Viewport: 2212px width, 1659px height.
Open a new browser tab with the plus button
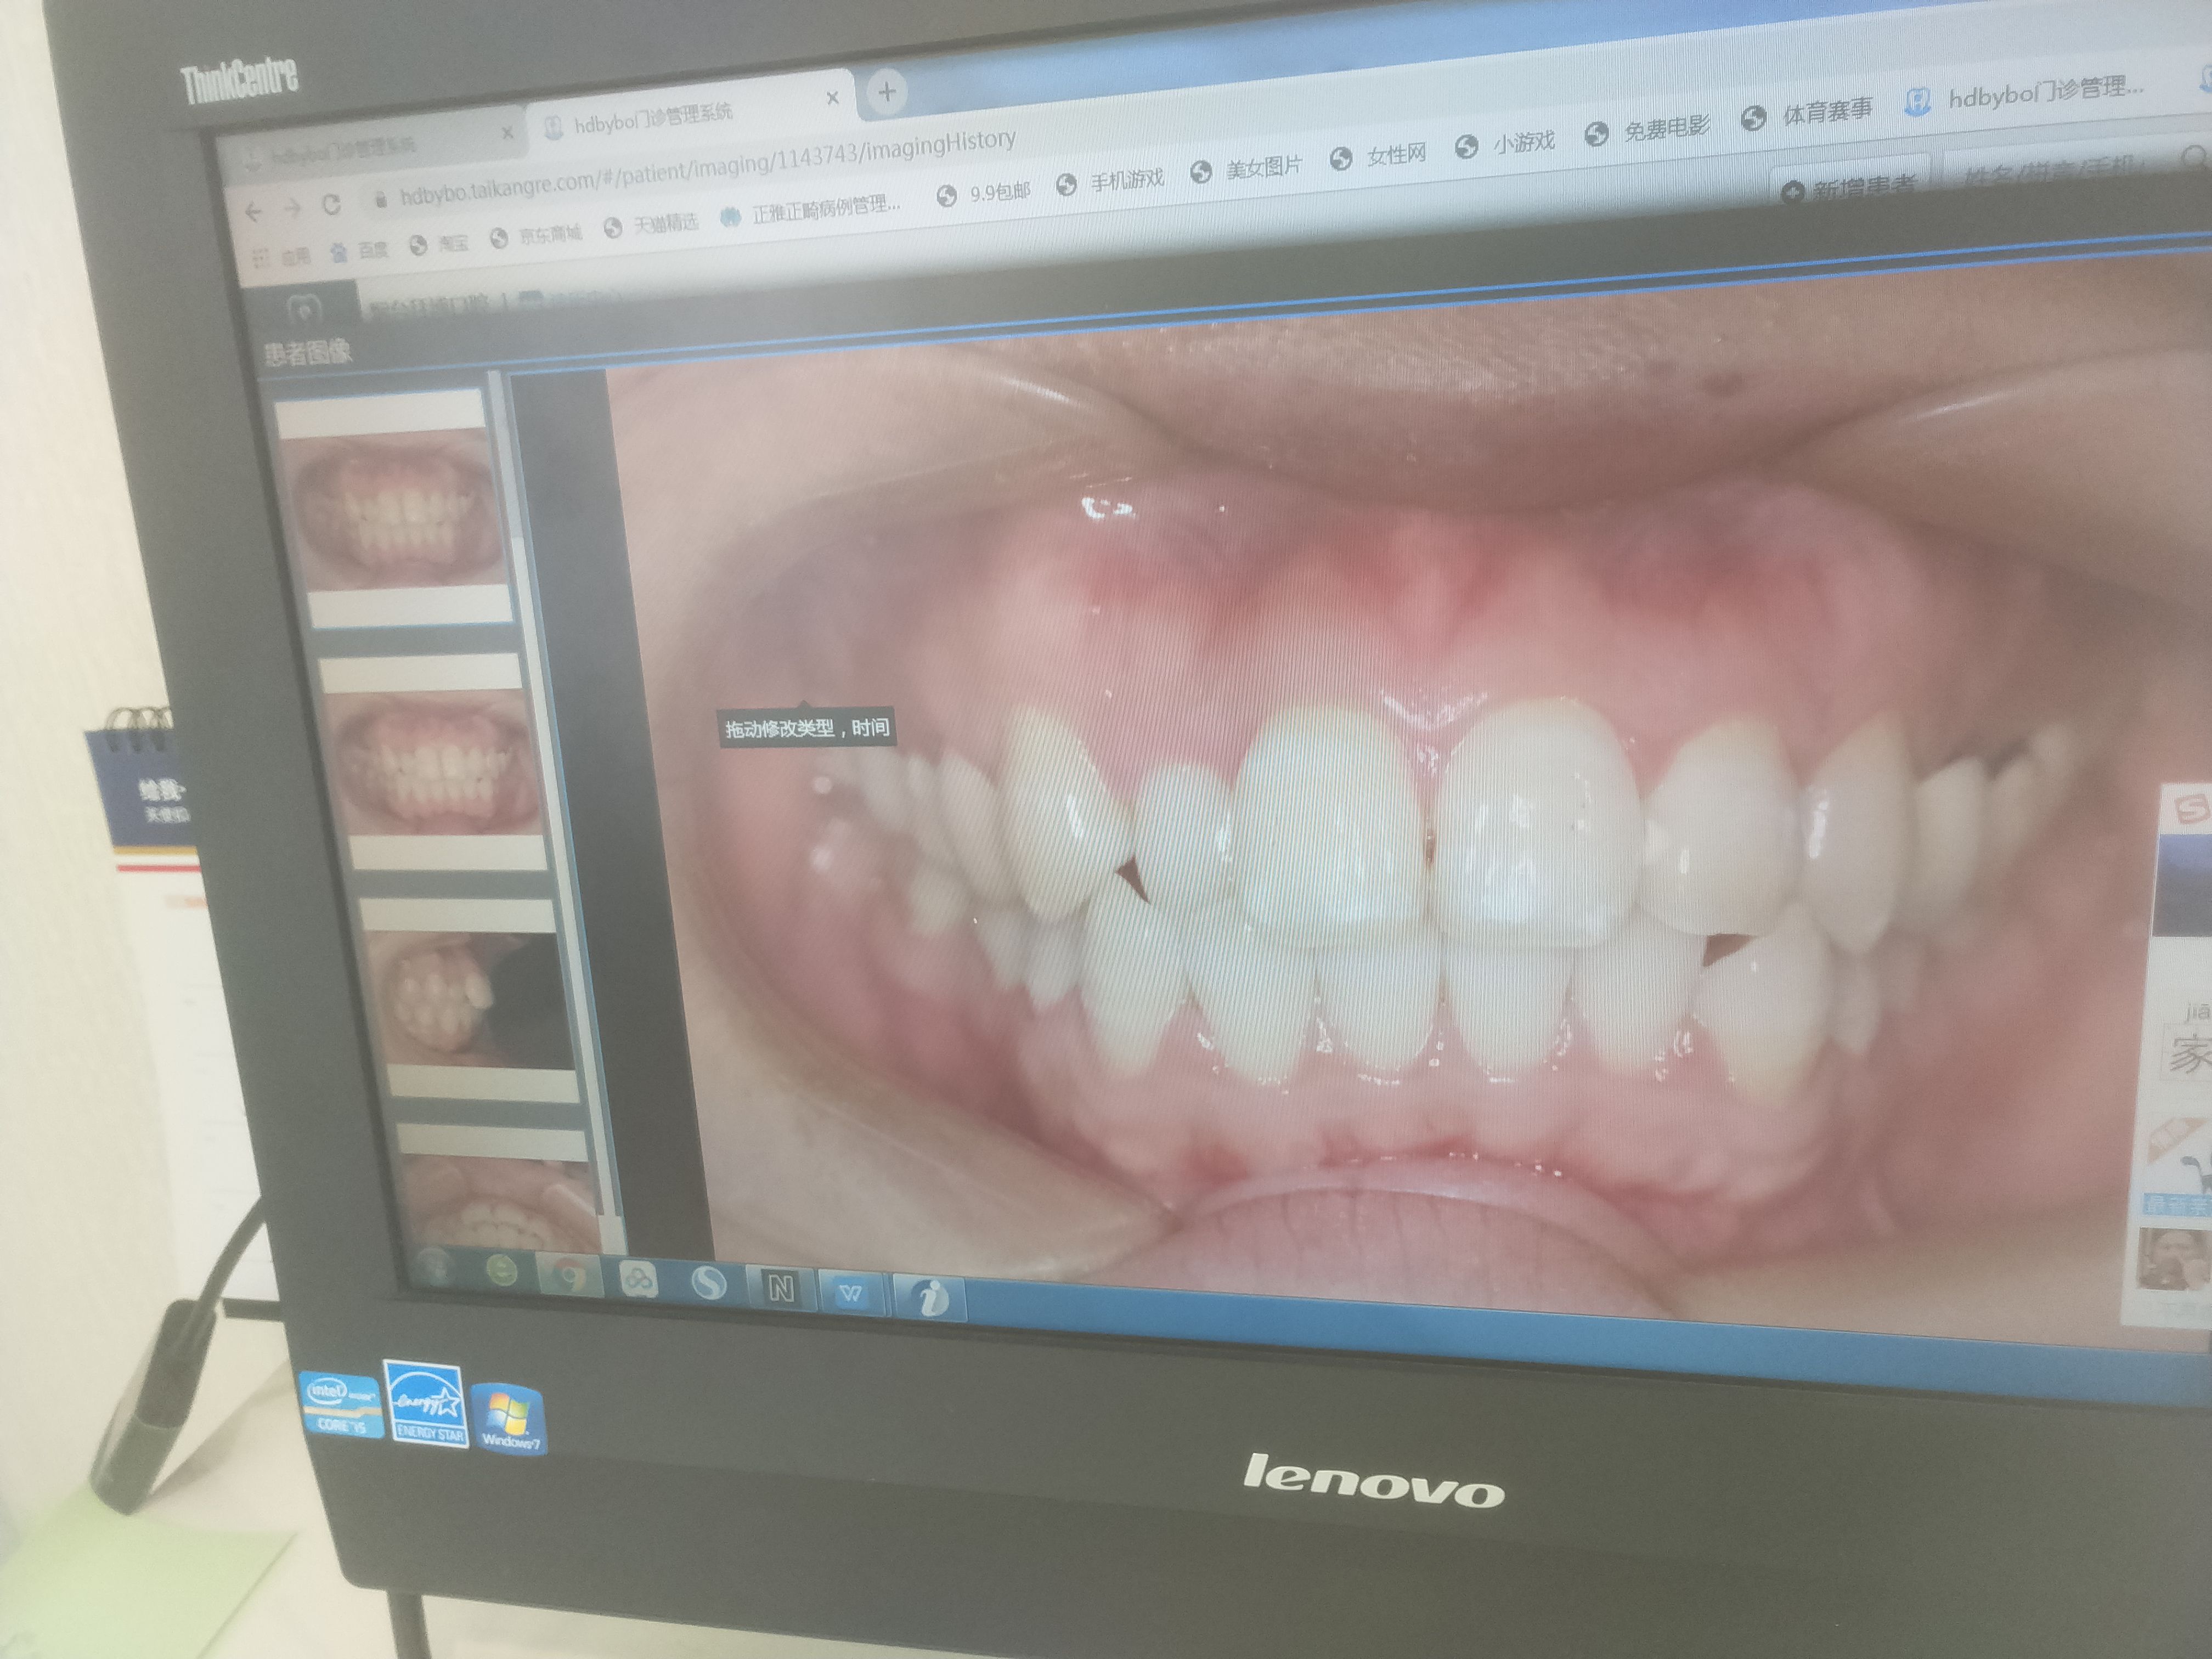(x=886, y=92)
